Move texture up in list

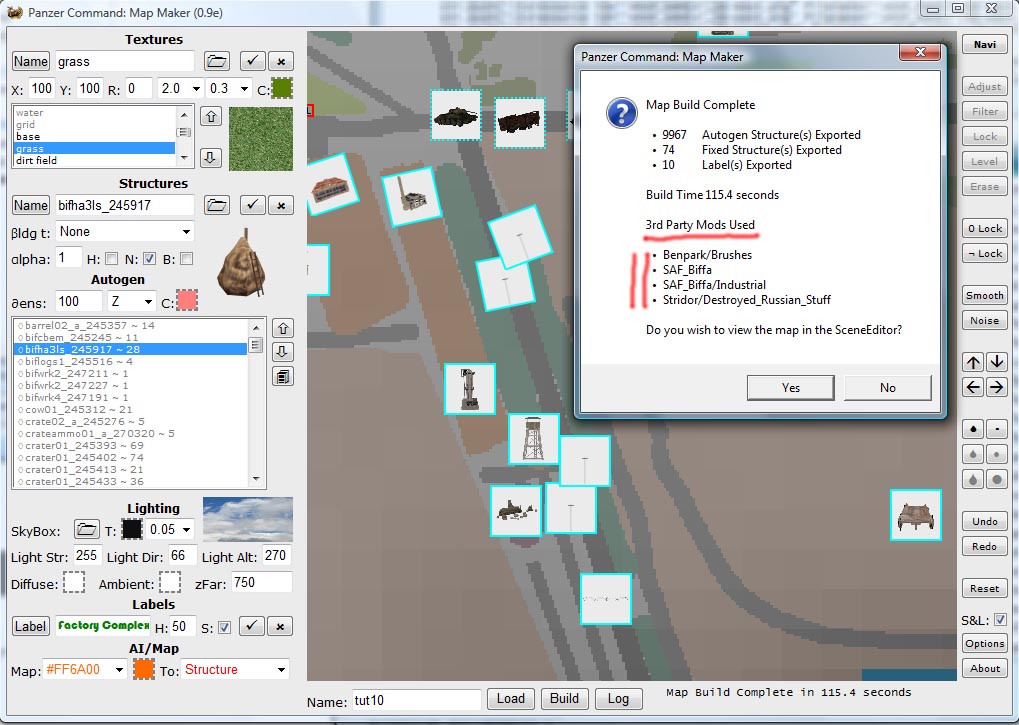click(211, 116)
